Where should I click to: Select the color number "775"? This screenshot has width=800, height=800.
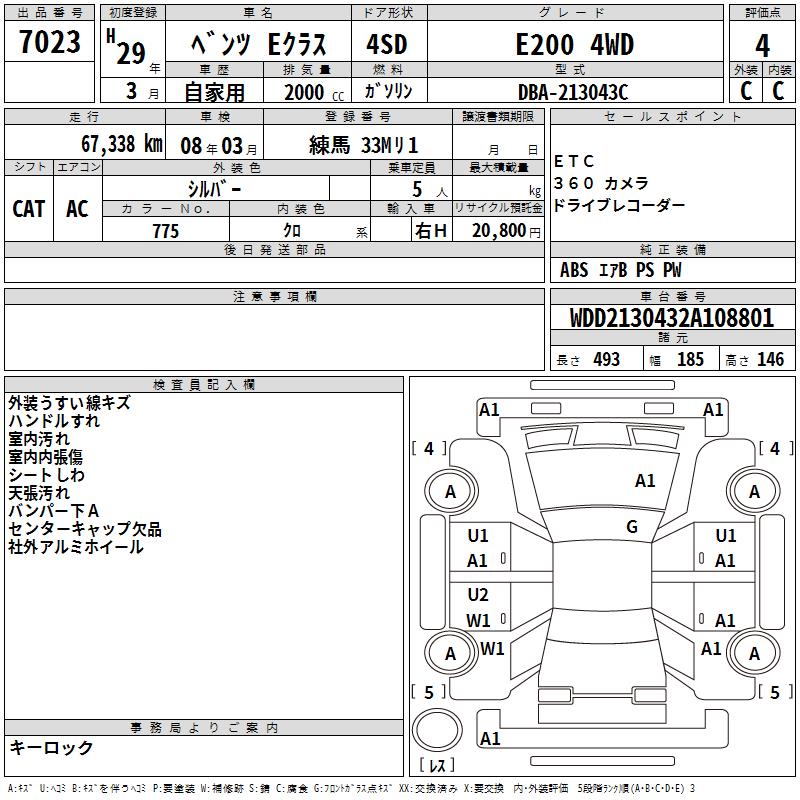[166, 231]
